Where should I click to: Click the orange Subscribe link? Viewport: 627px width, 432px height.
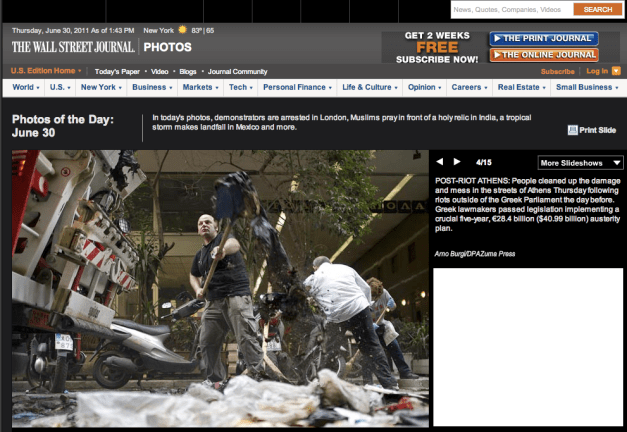tap(557, 72)
